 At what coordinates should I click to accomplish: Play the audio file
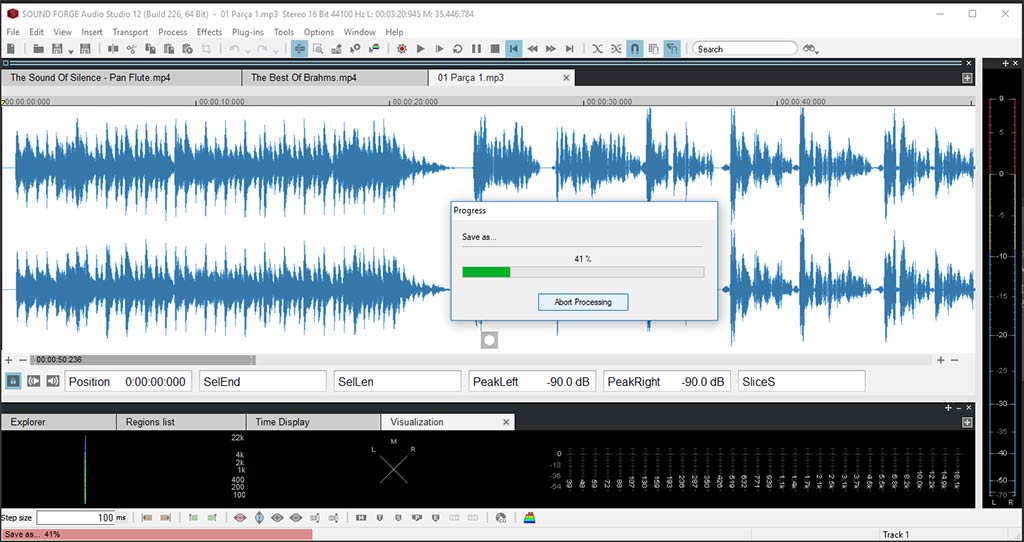coord(421,49)
